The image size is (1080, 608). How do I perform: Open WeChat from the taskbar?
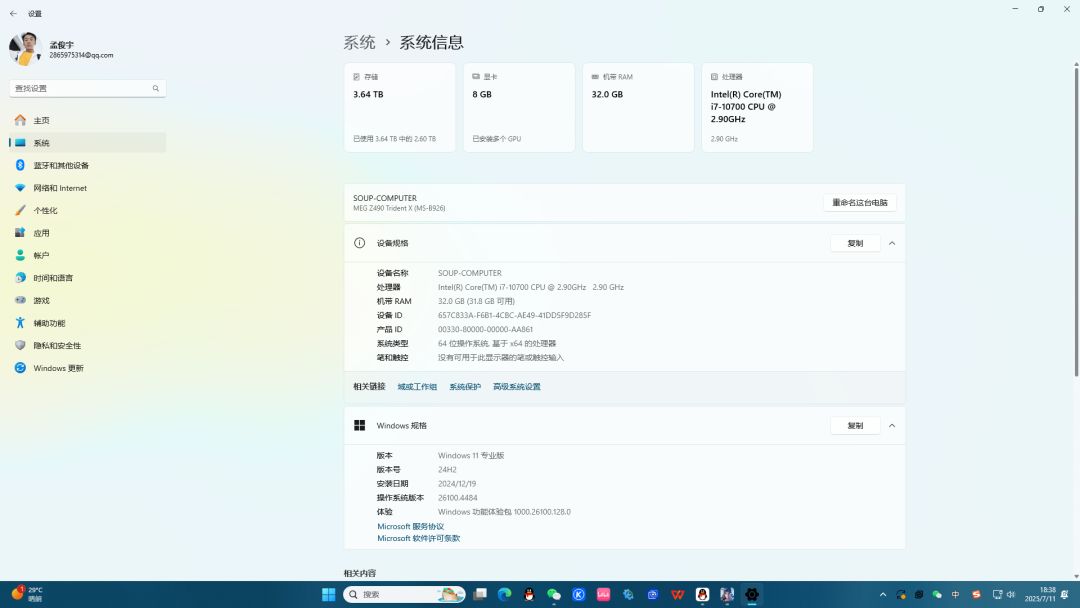554,594
